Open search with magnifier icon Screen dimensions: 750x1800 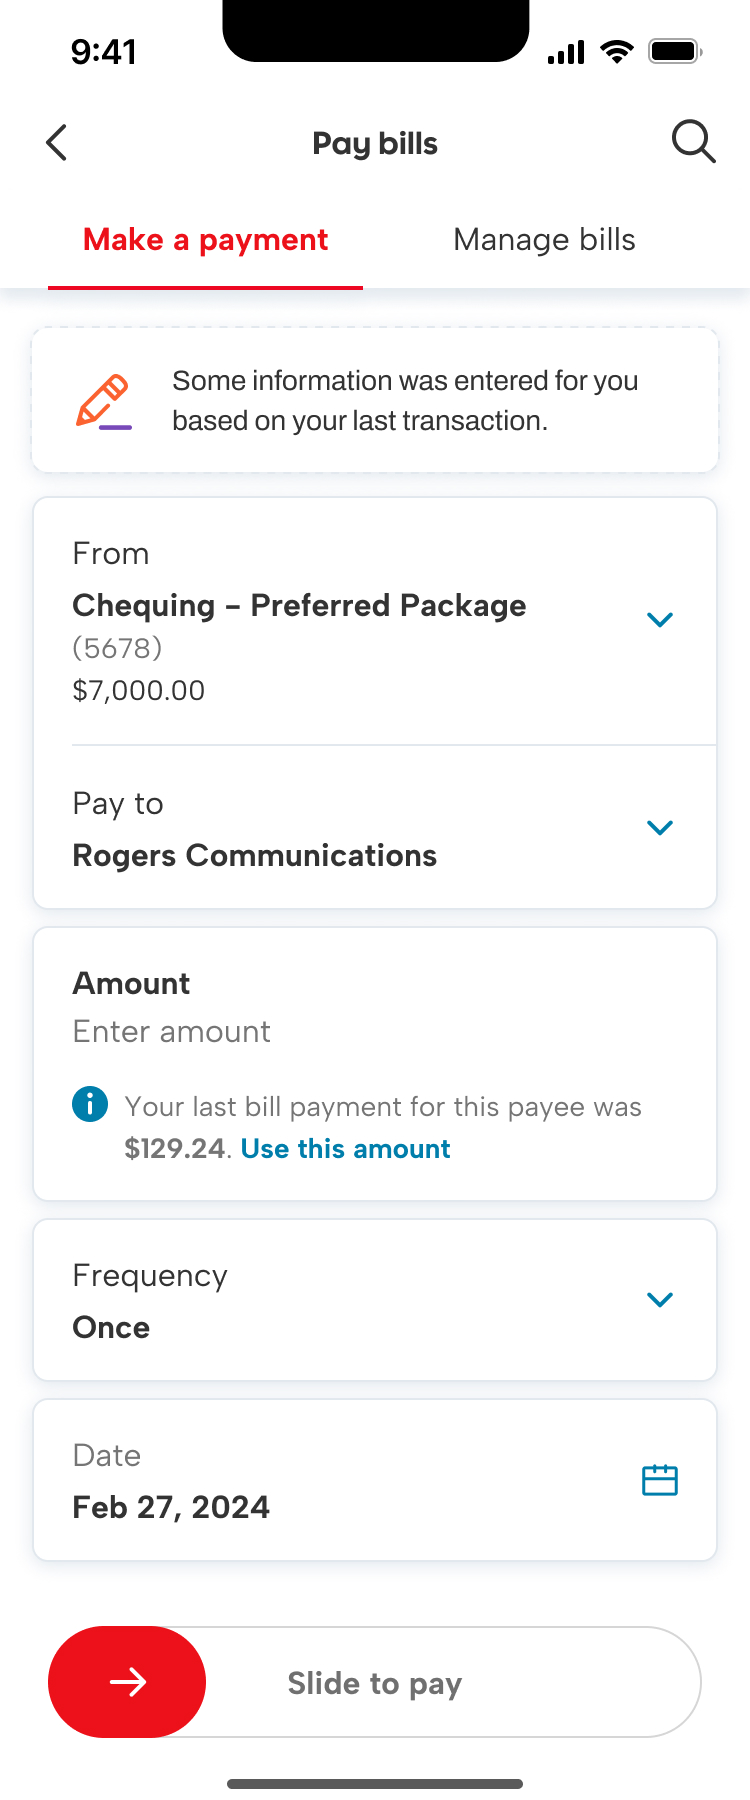click(693, 142)
